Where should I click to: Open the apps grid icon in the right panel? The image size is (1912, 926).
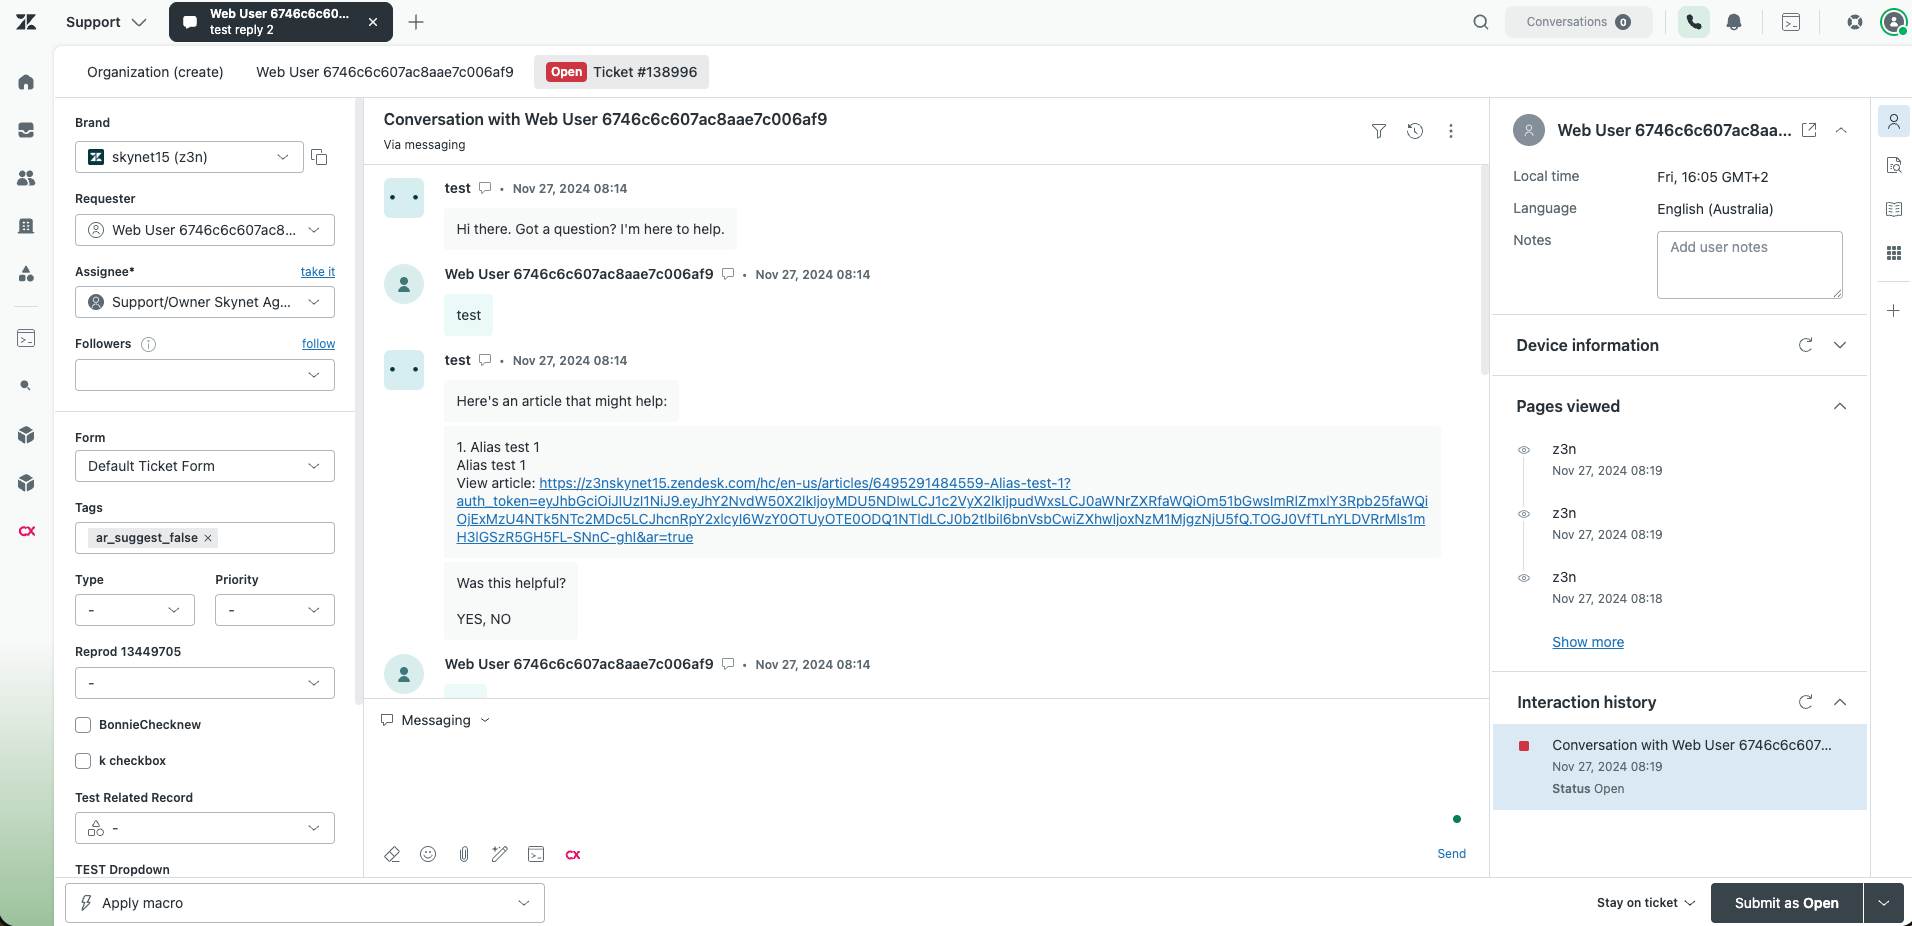(x=1893, y=253)
